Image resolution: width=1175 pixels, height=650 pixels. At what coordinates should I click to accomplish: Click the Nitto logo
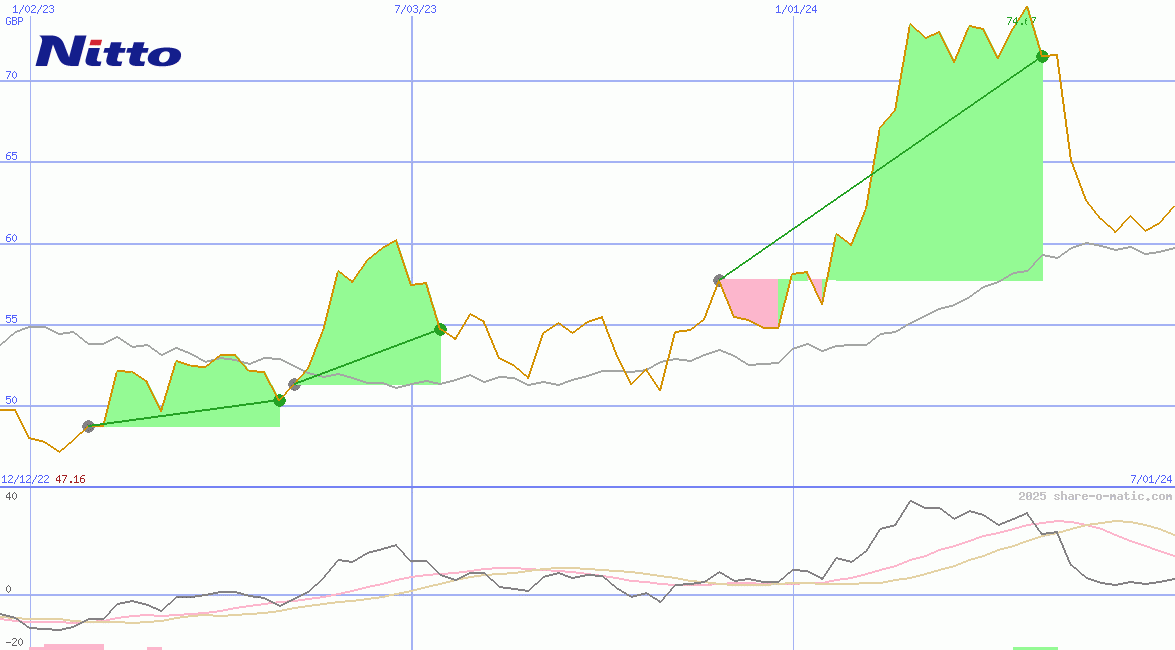click(108, 51)
